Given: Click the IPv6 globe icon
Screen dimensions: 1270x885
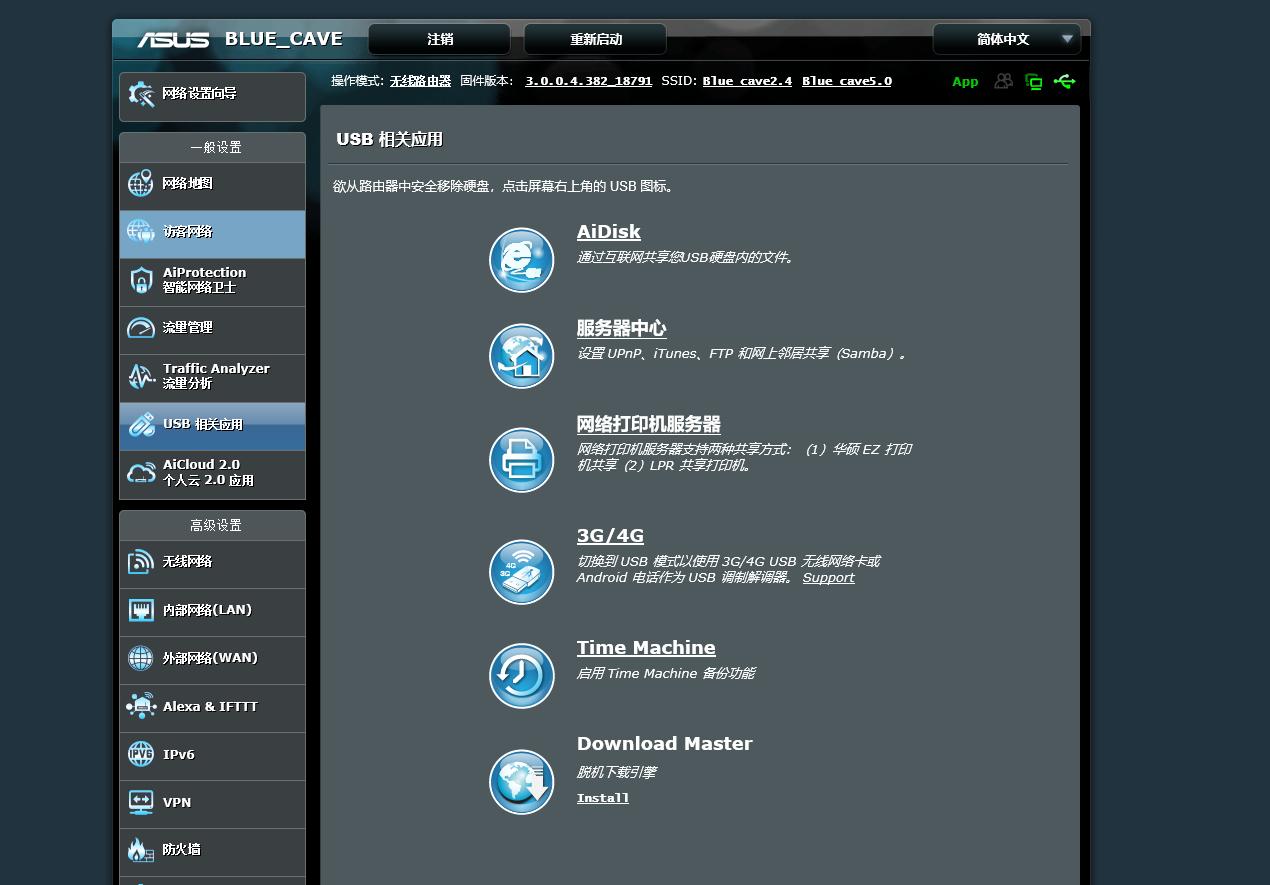Looking at the screenshot, I should coord(141,754).
